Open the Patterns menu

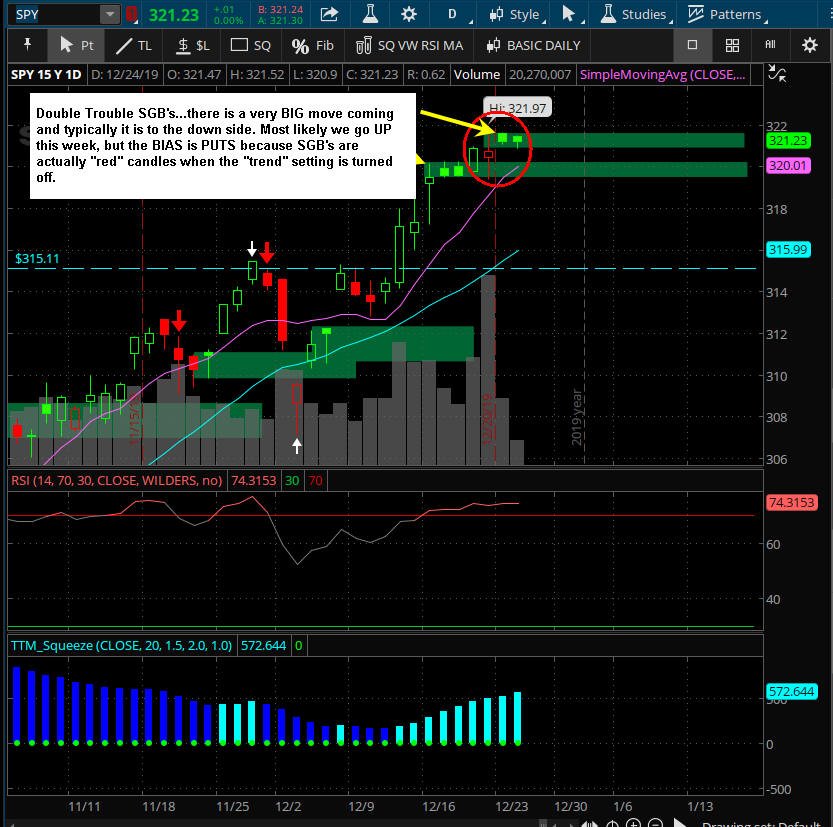pyautogui.click(x=726, y=14)
